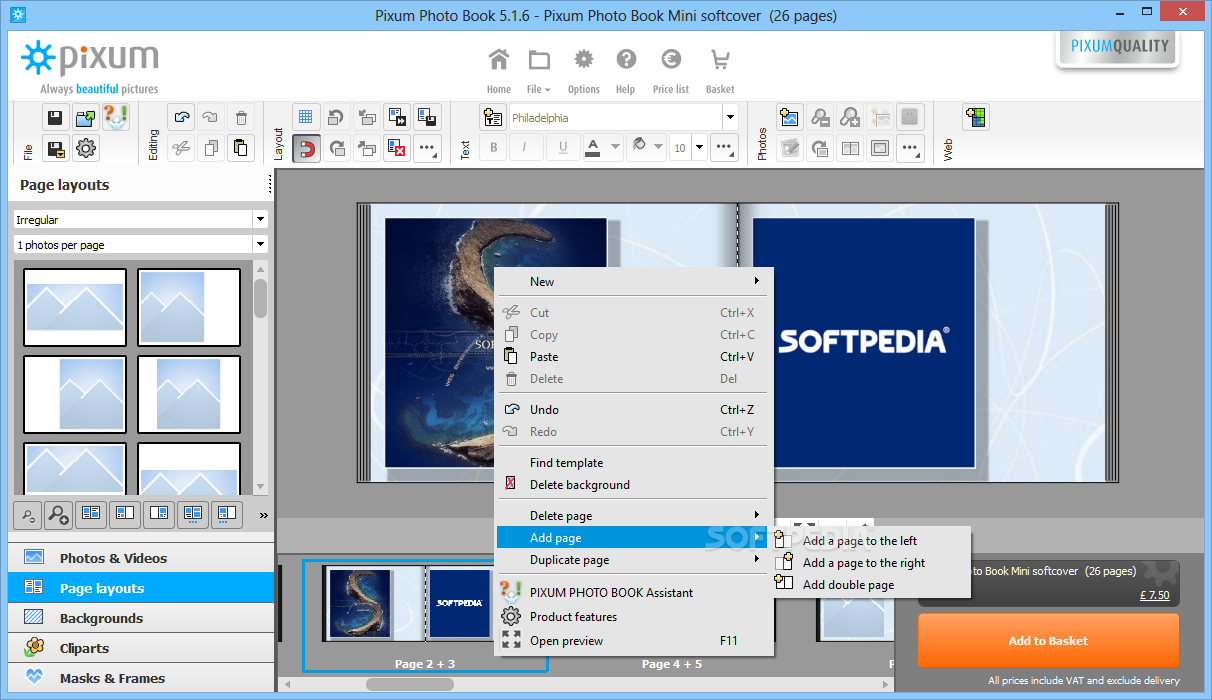The height and width of the screenshot is (700, 1212).
Task: Open the Cliparts panel
Action: tap(141, 648)
